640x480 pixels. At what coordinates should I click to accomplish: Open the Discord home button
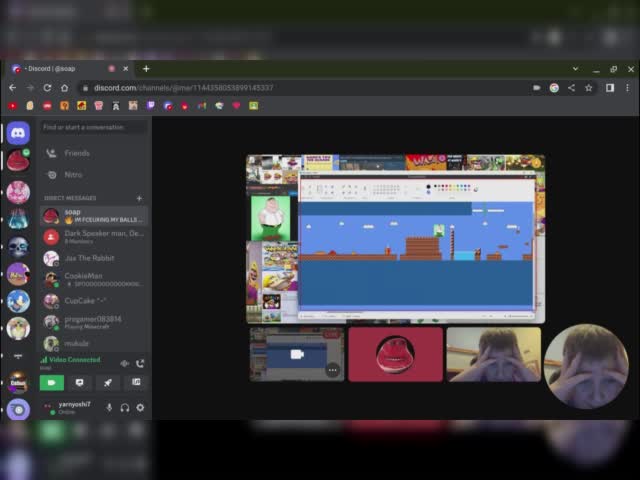coord(18,133)
